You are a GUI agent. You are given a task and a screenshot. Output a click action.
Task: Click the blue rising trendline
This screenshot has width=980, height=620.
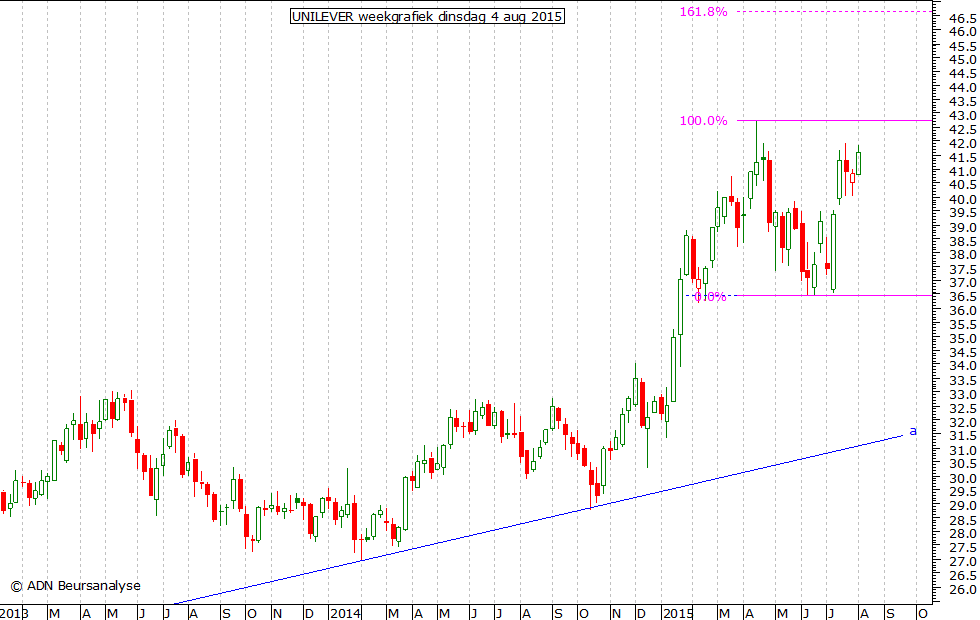tap(538, 519)
